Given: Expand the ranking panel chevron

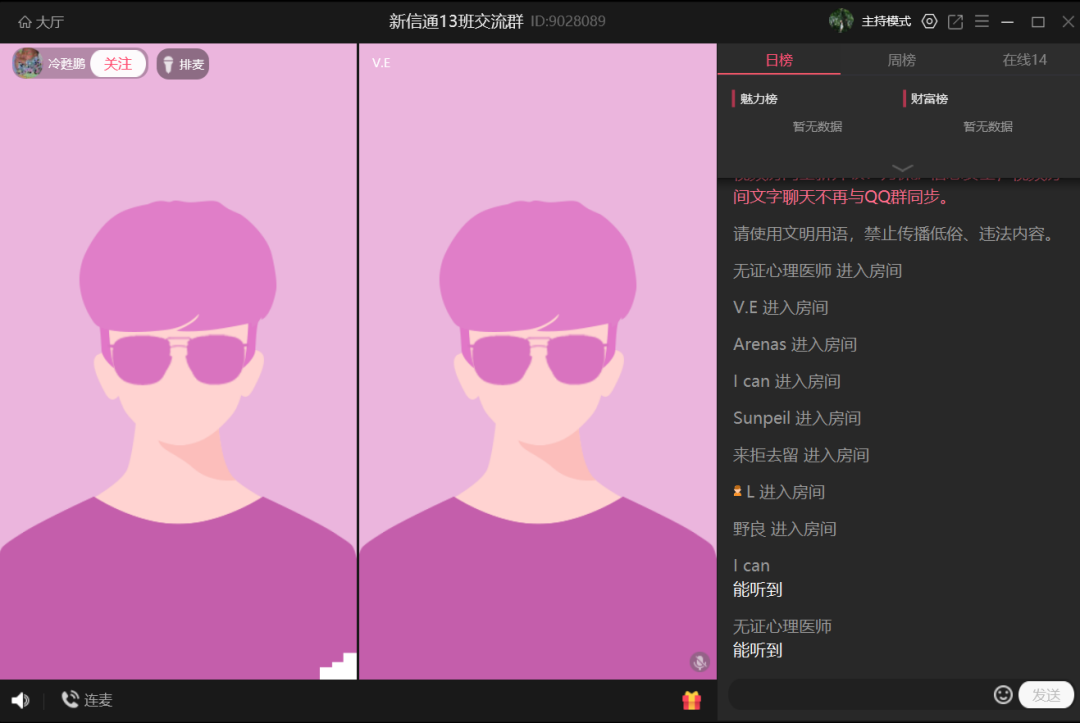Looking at the screenshot, I should click(x=902, y=167).
